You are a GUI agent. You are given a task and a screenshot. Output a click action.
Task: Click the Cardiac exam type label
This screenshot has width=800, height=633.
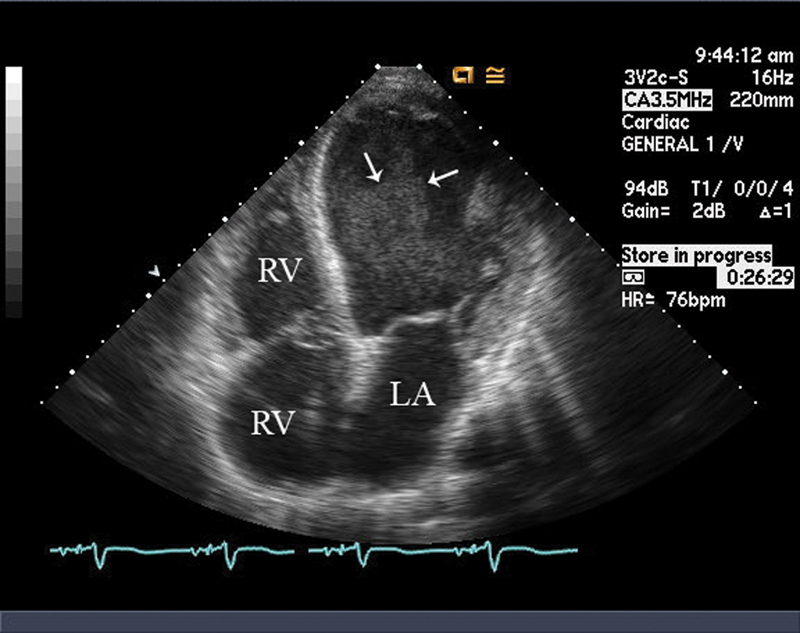point(651,122)
